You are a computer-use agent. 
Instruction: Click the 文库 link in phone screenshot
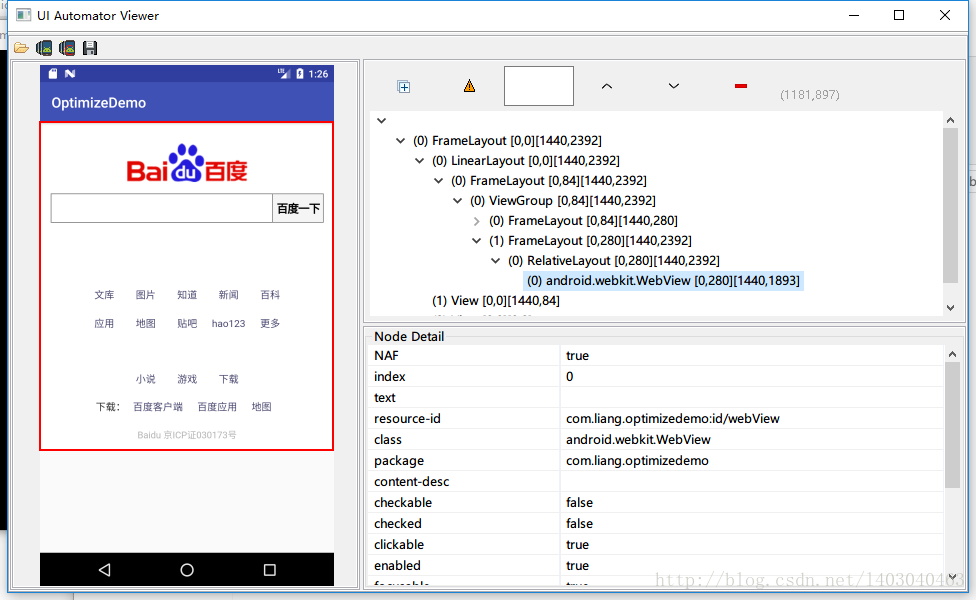tap(104, 295)
